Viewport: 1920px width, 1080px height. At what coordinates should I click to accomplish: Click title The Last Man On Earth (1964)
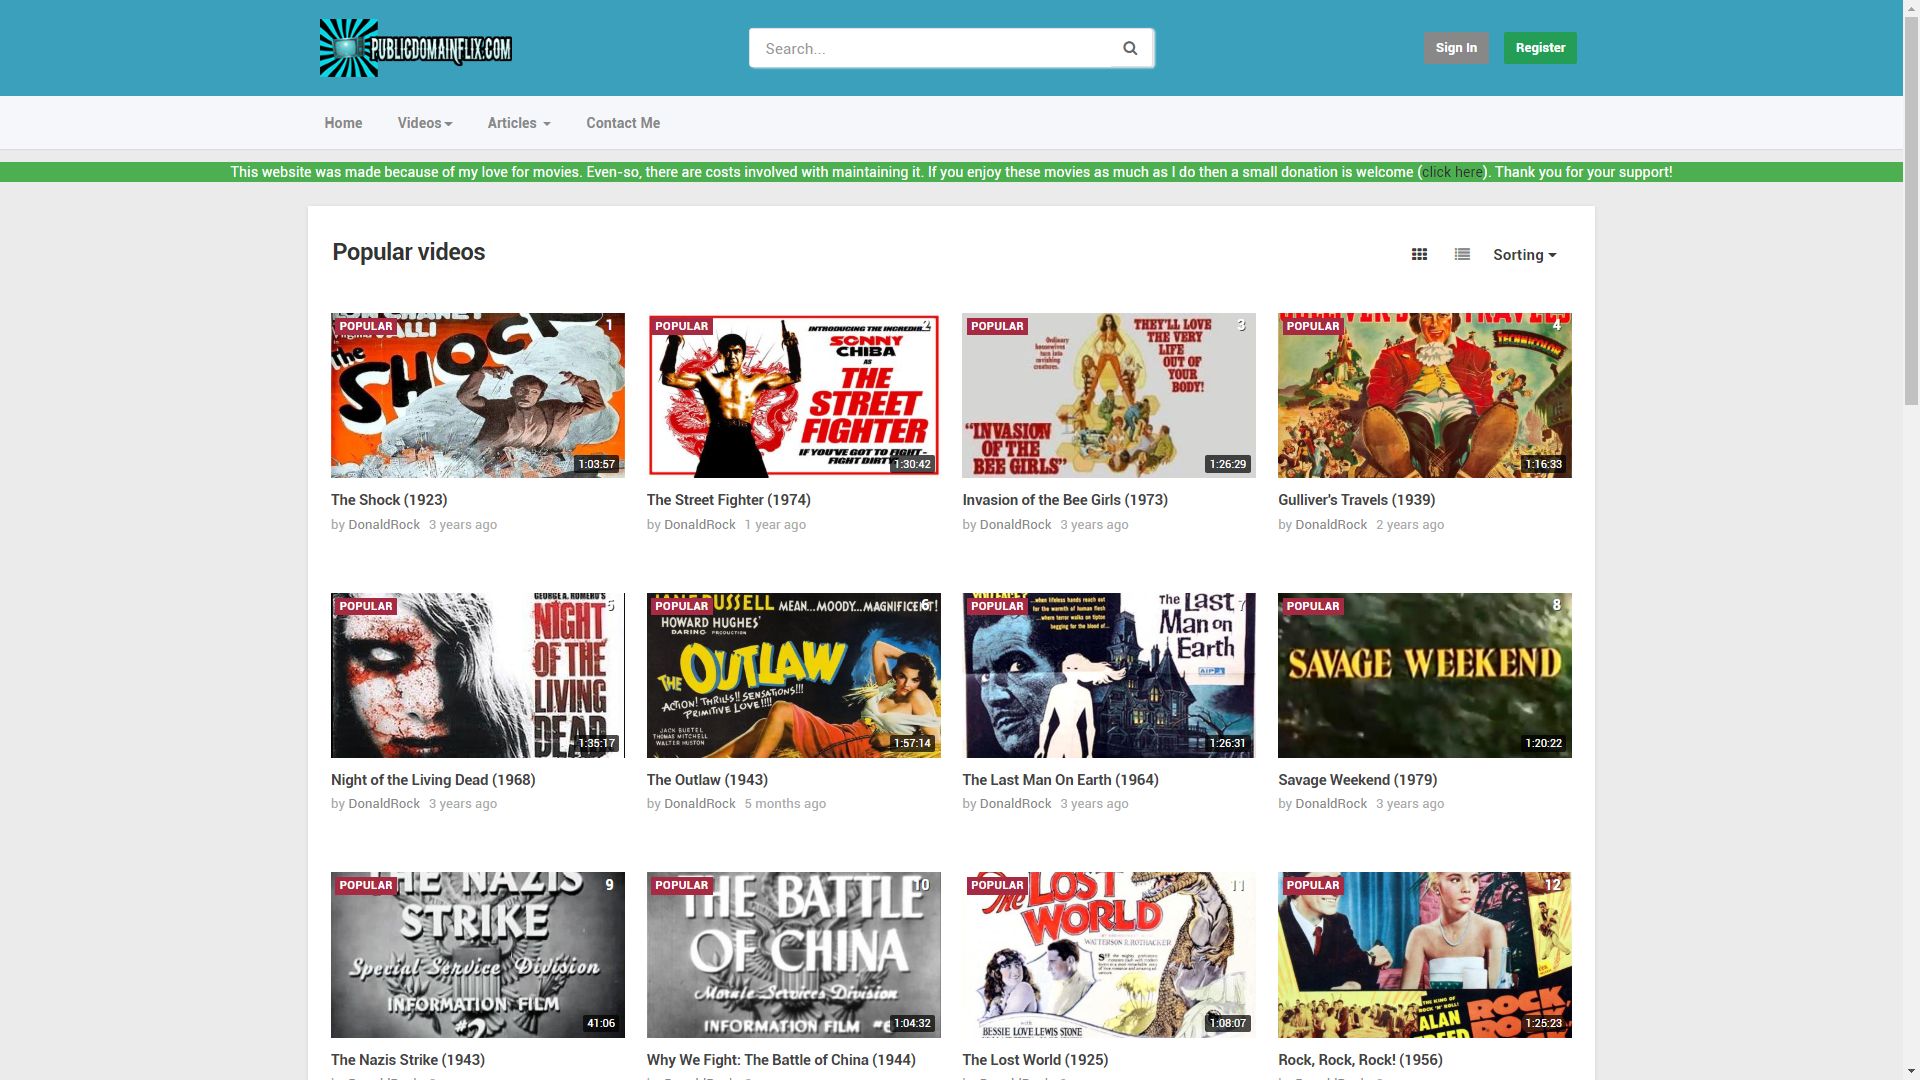point(1061,780)
